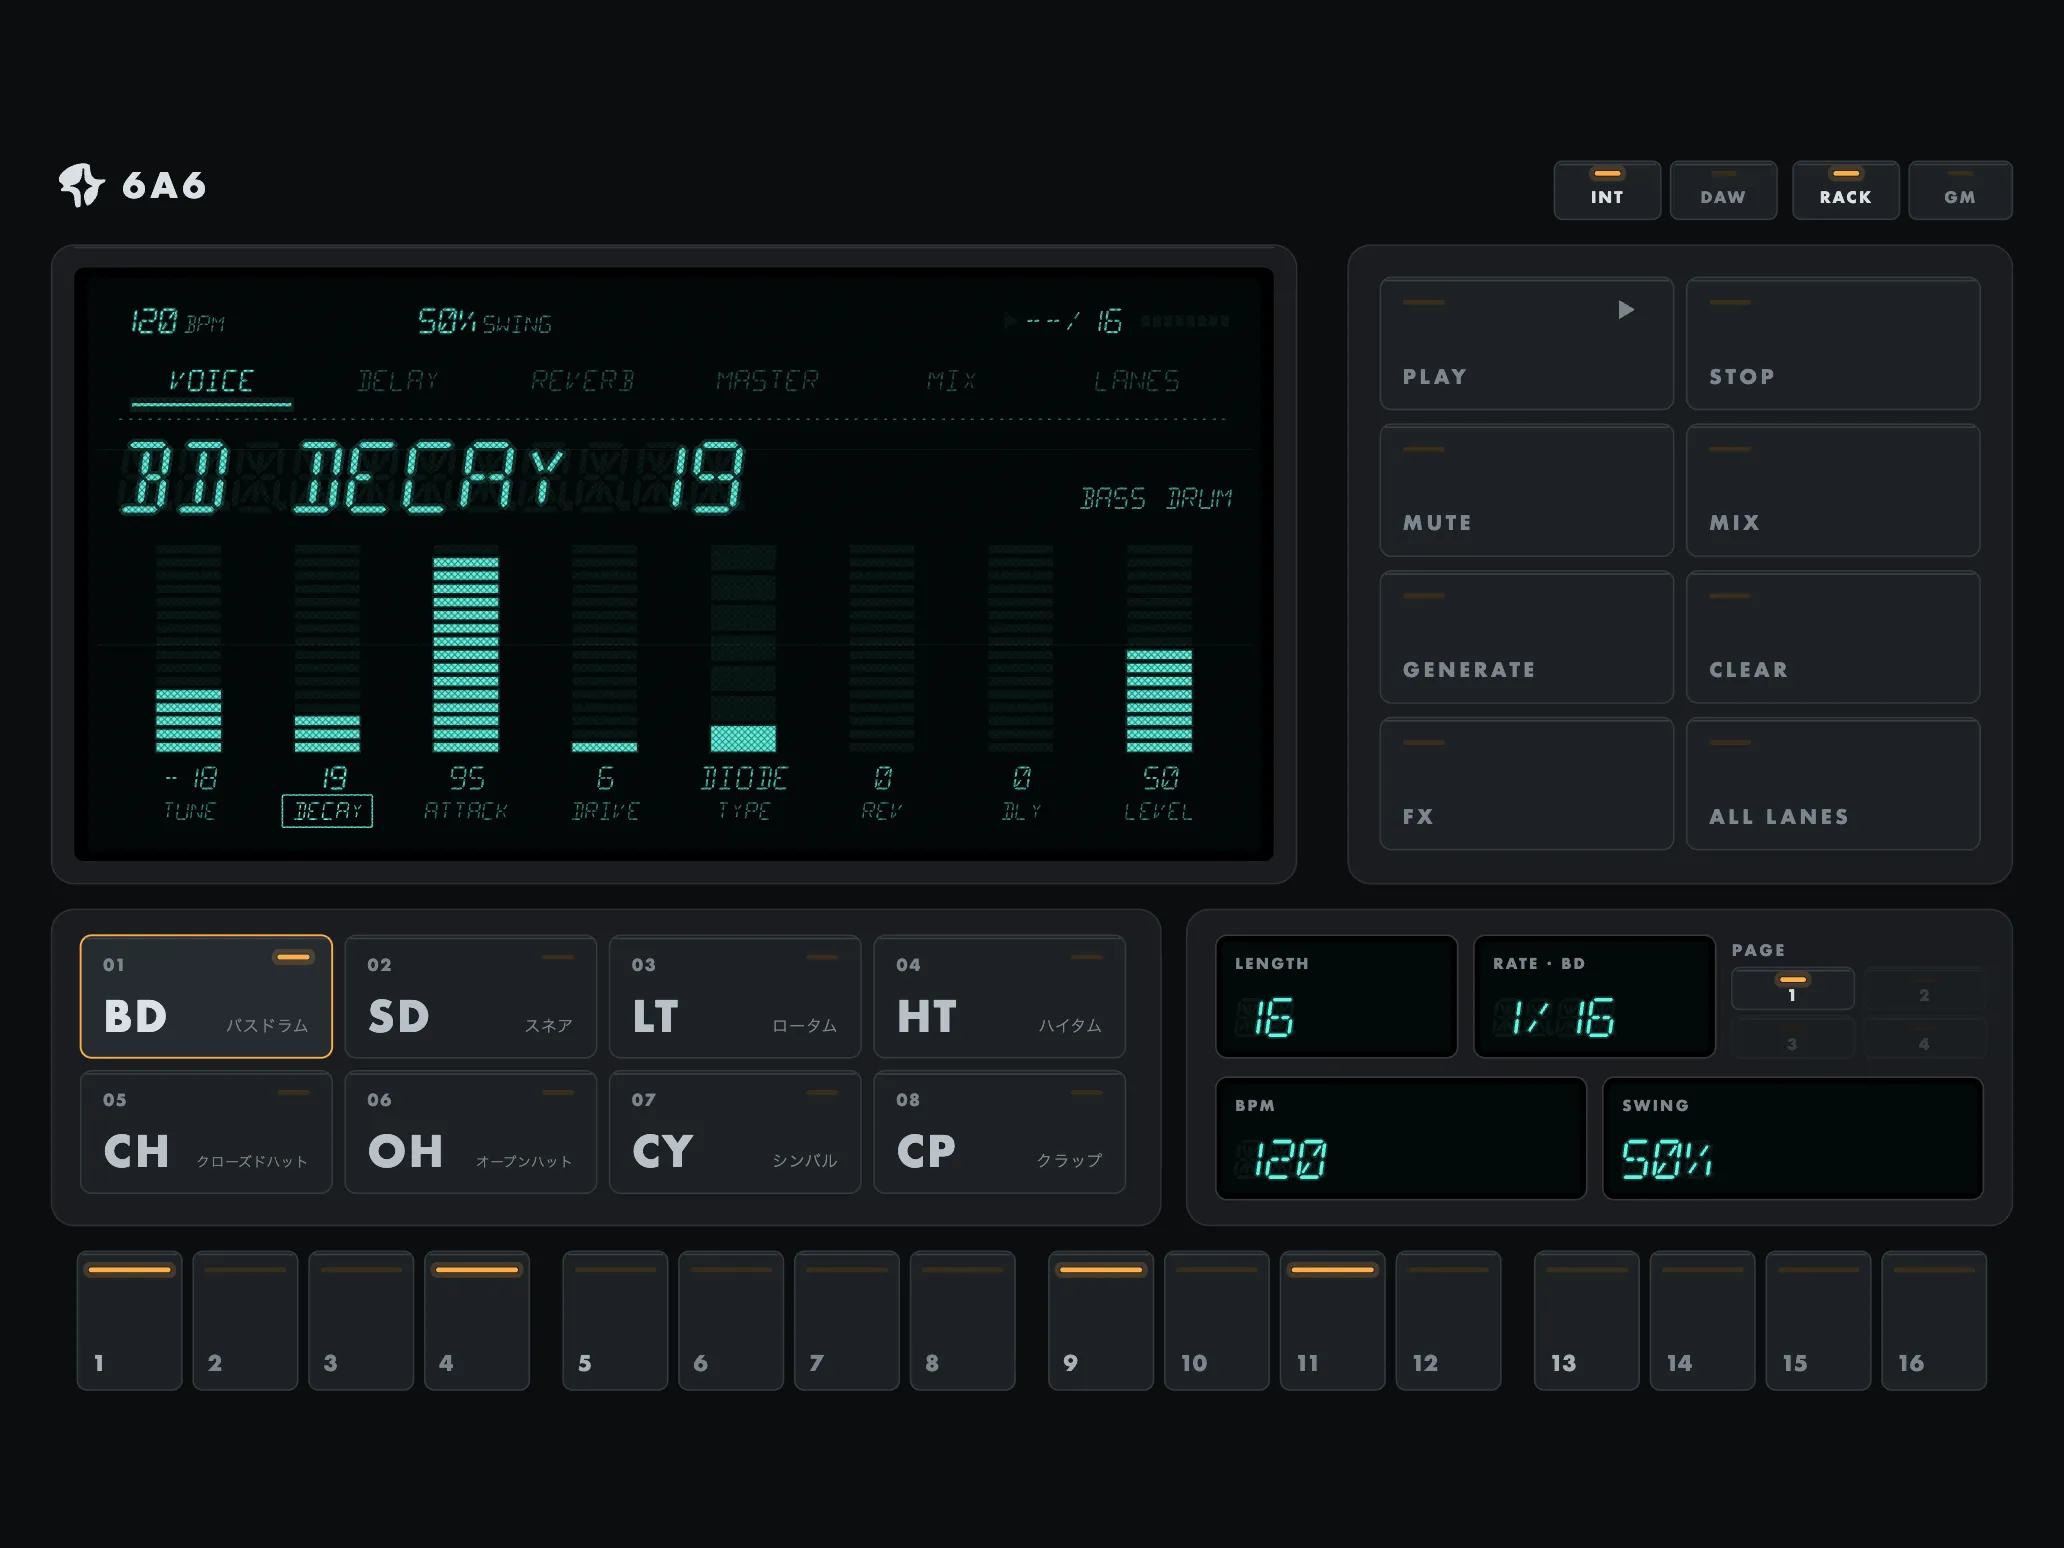
Task: Adjust the TUNE bar meter
Action: 188,648
